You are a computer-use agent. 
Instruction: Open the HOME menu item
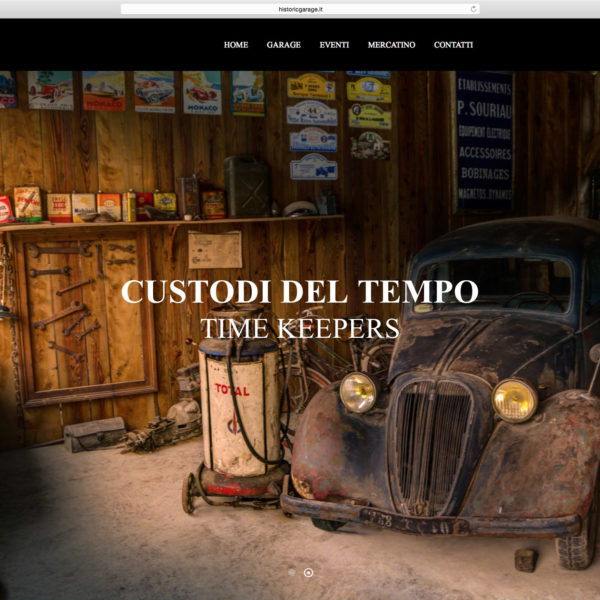tap(236, 45)
